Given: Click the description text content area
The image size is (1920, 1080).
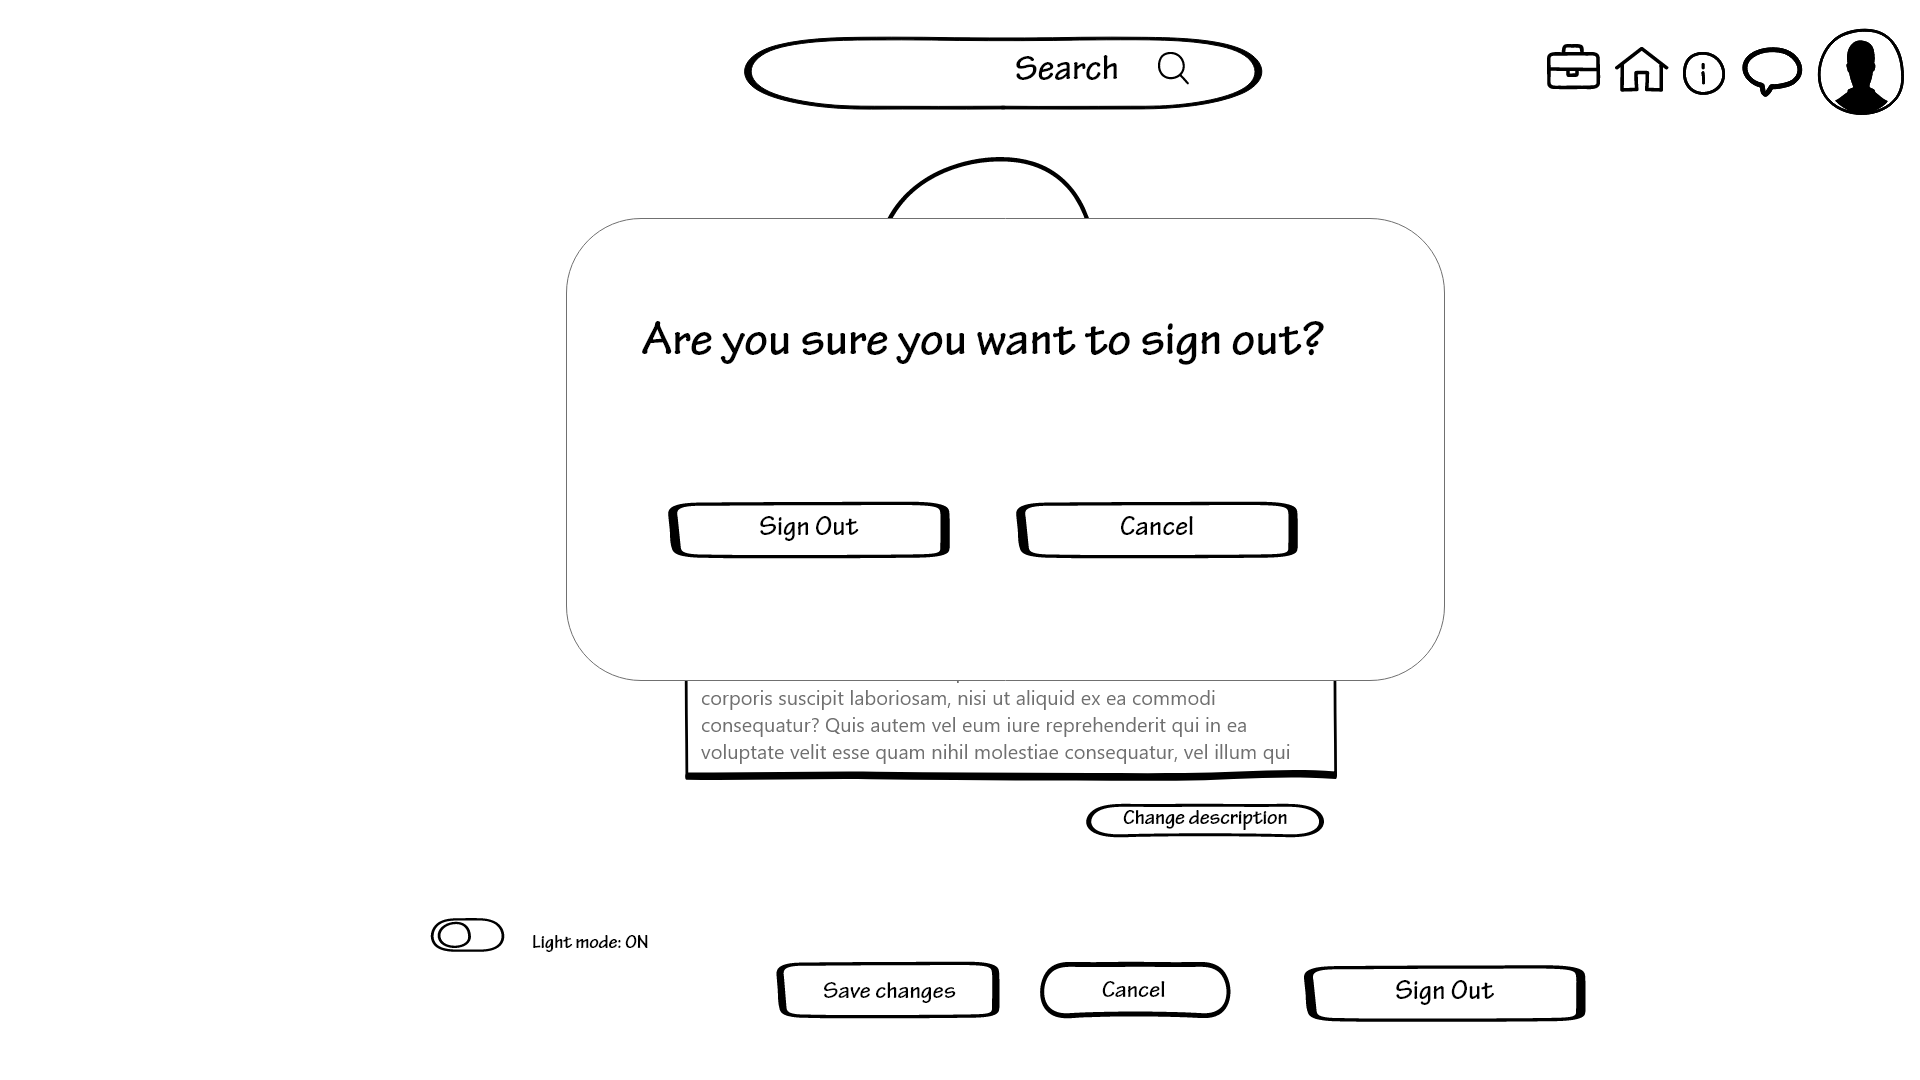Looking at the screenshot, I should pyautogui.click(x=1007, y=724).
